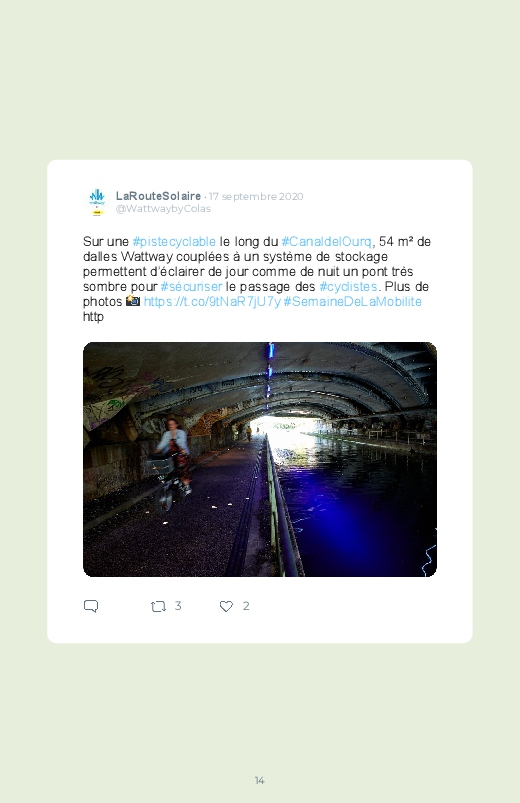The image size is (520, 803).
Task: Click the retweet count 3
Action: pos(178,606)
